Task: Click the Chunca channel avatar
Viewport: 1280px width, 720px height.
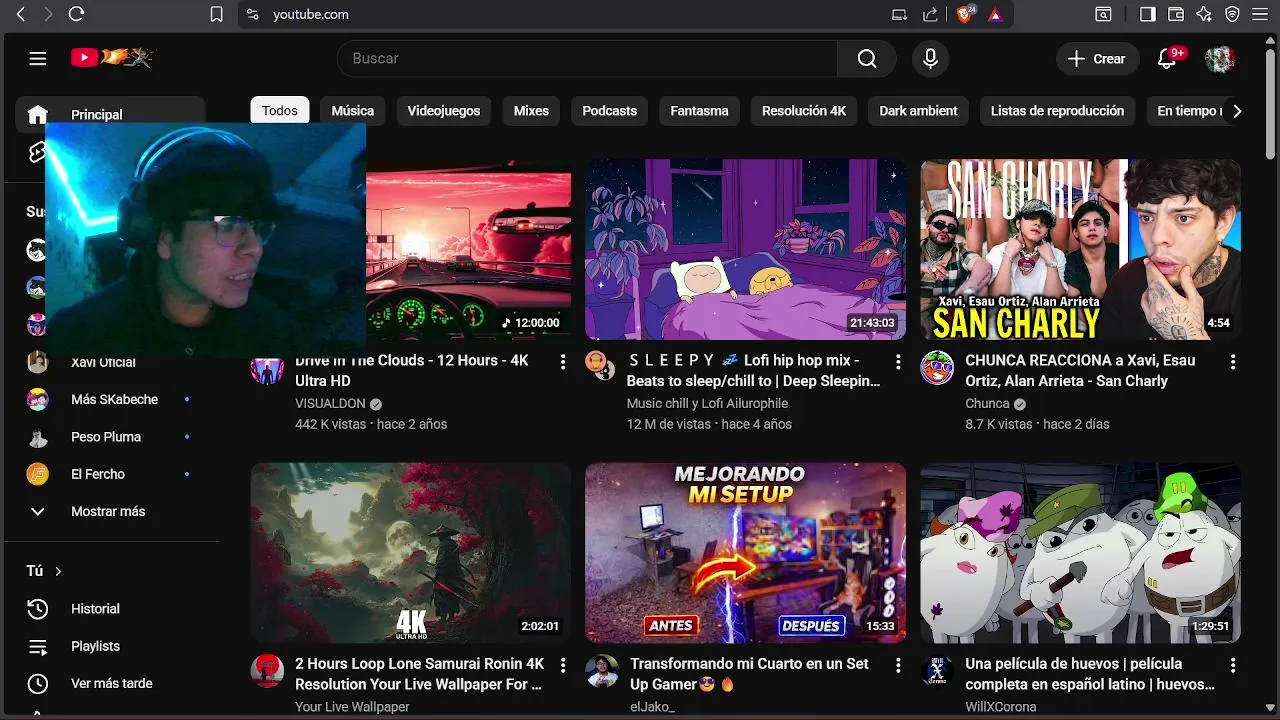Action: [937, 368]
